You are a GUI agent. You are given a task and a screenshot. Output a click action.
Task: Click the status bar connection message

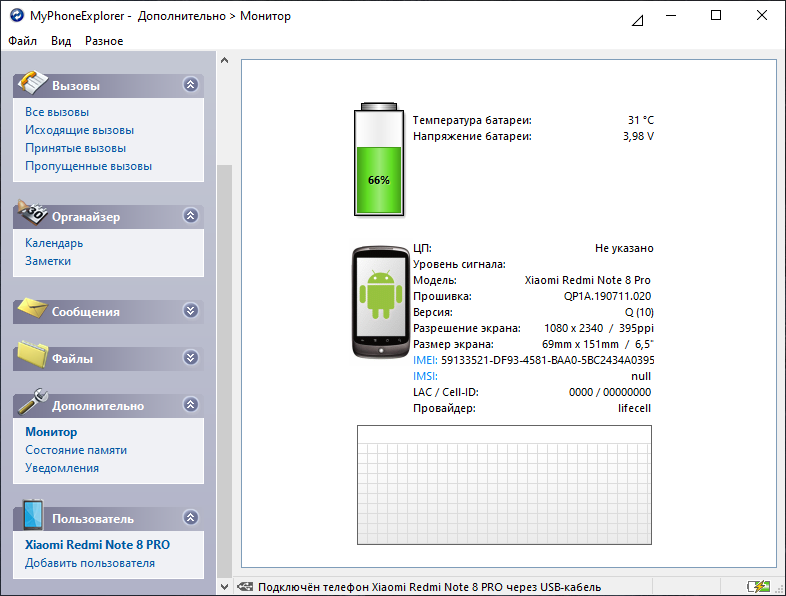[x=429, y=587]
